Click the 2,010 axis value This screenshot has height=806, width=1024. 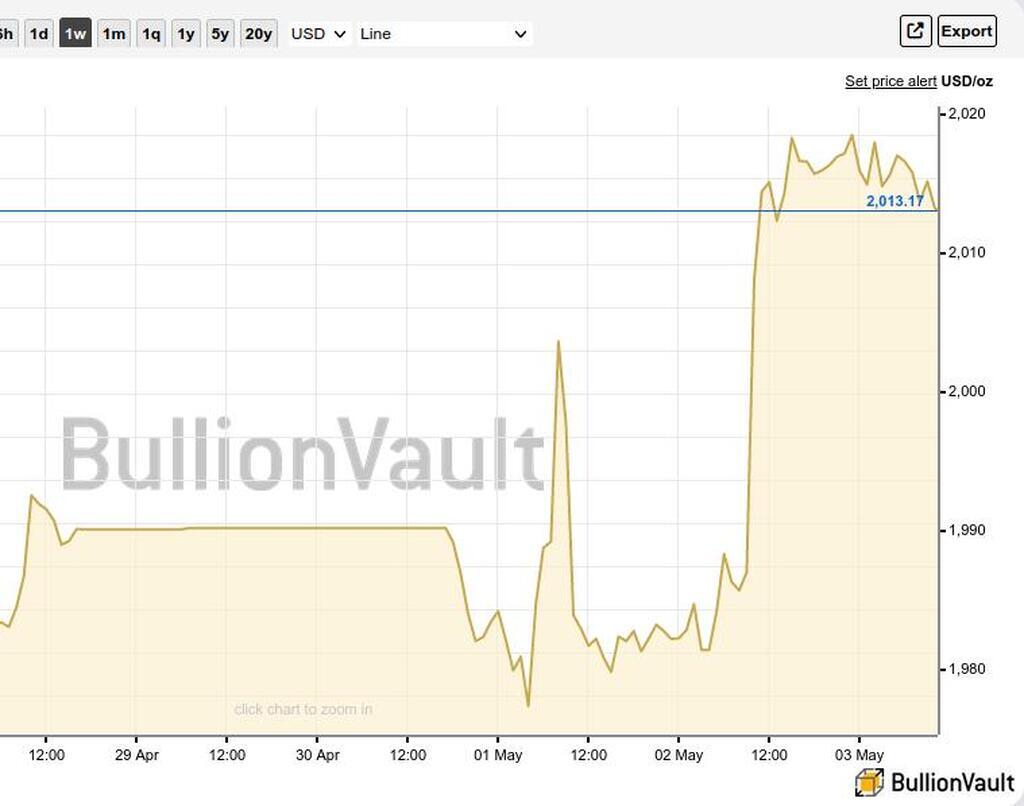point(967,252)
